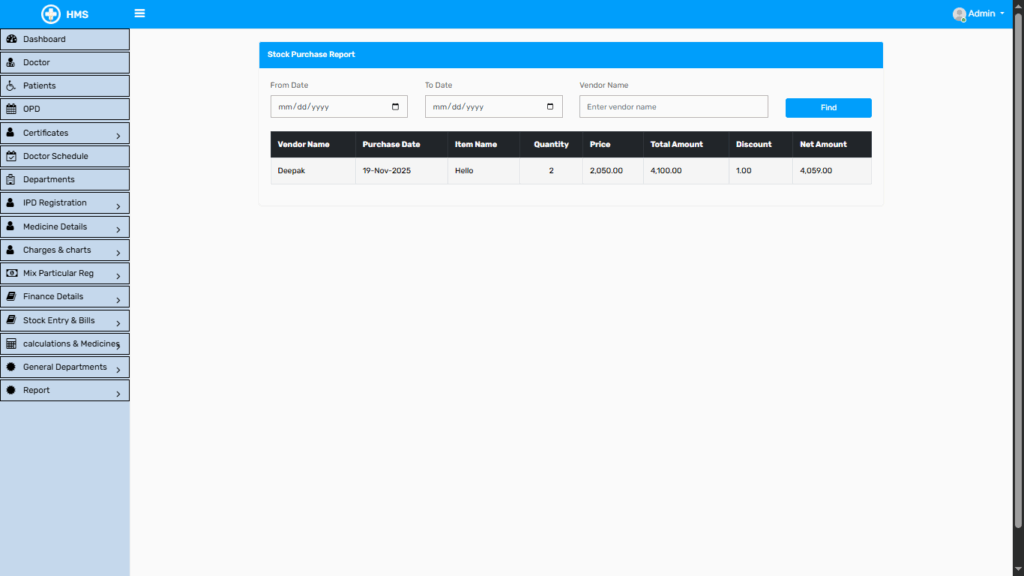The image size is (1024, 576).
Task: Expand the Certificates submenu
Action: (117, 135)
